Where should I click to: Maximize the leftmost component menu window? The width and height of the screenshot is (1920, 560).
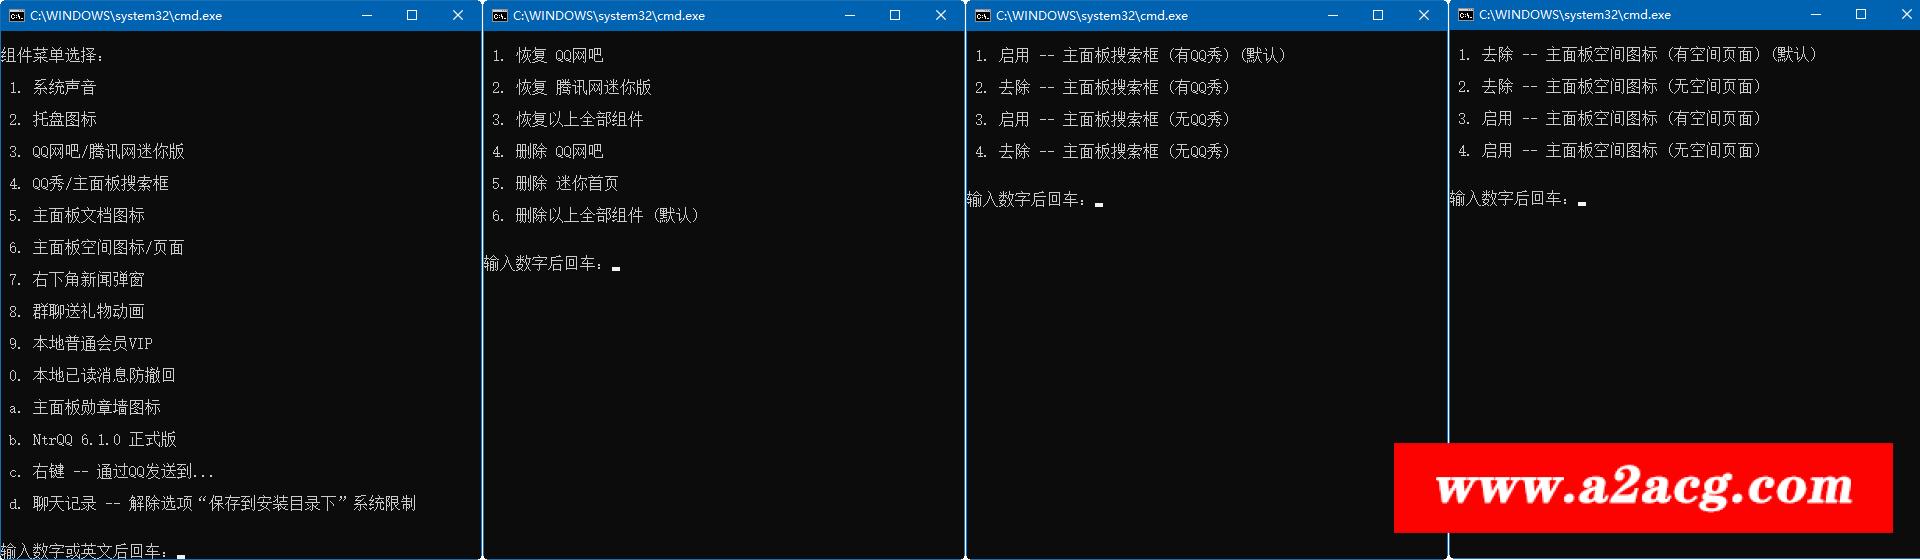click(x=412, y=16)
